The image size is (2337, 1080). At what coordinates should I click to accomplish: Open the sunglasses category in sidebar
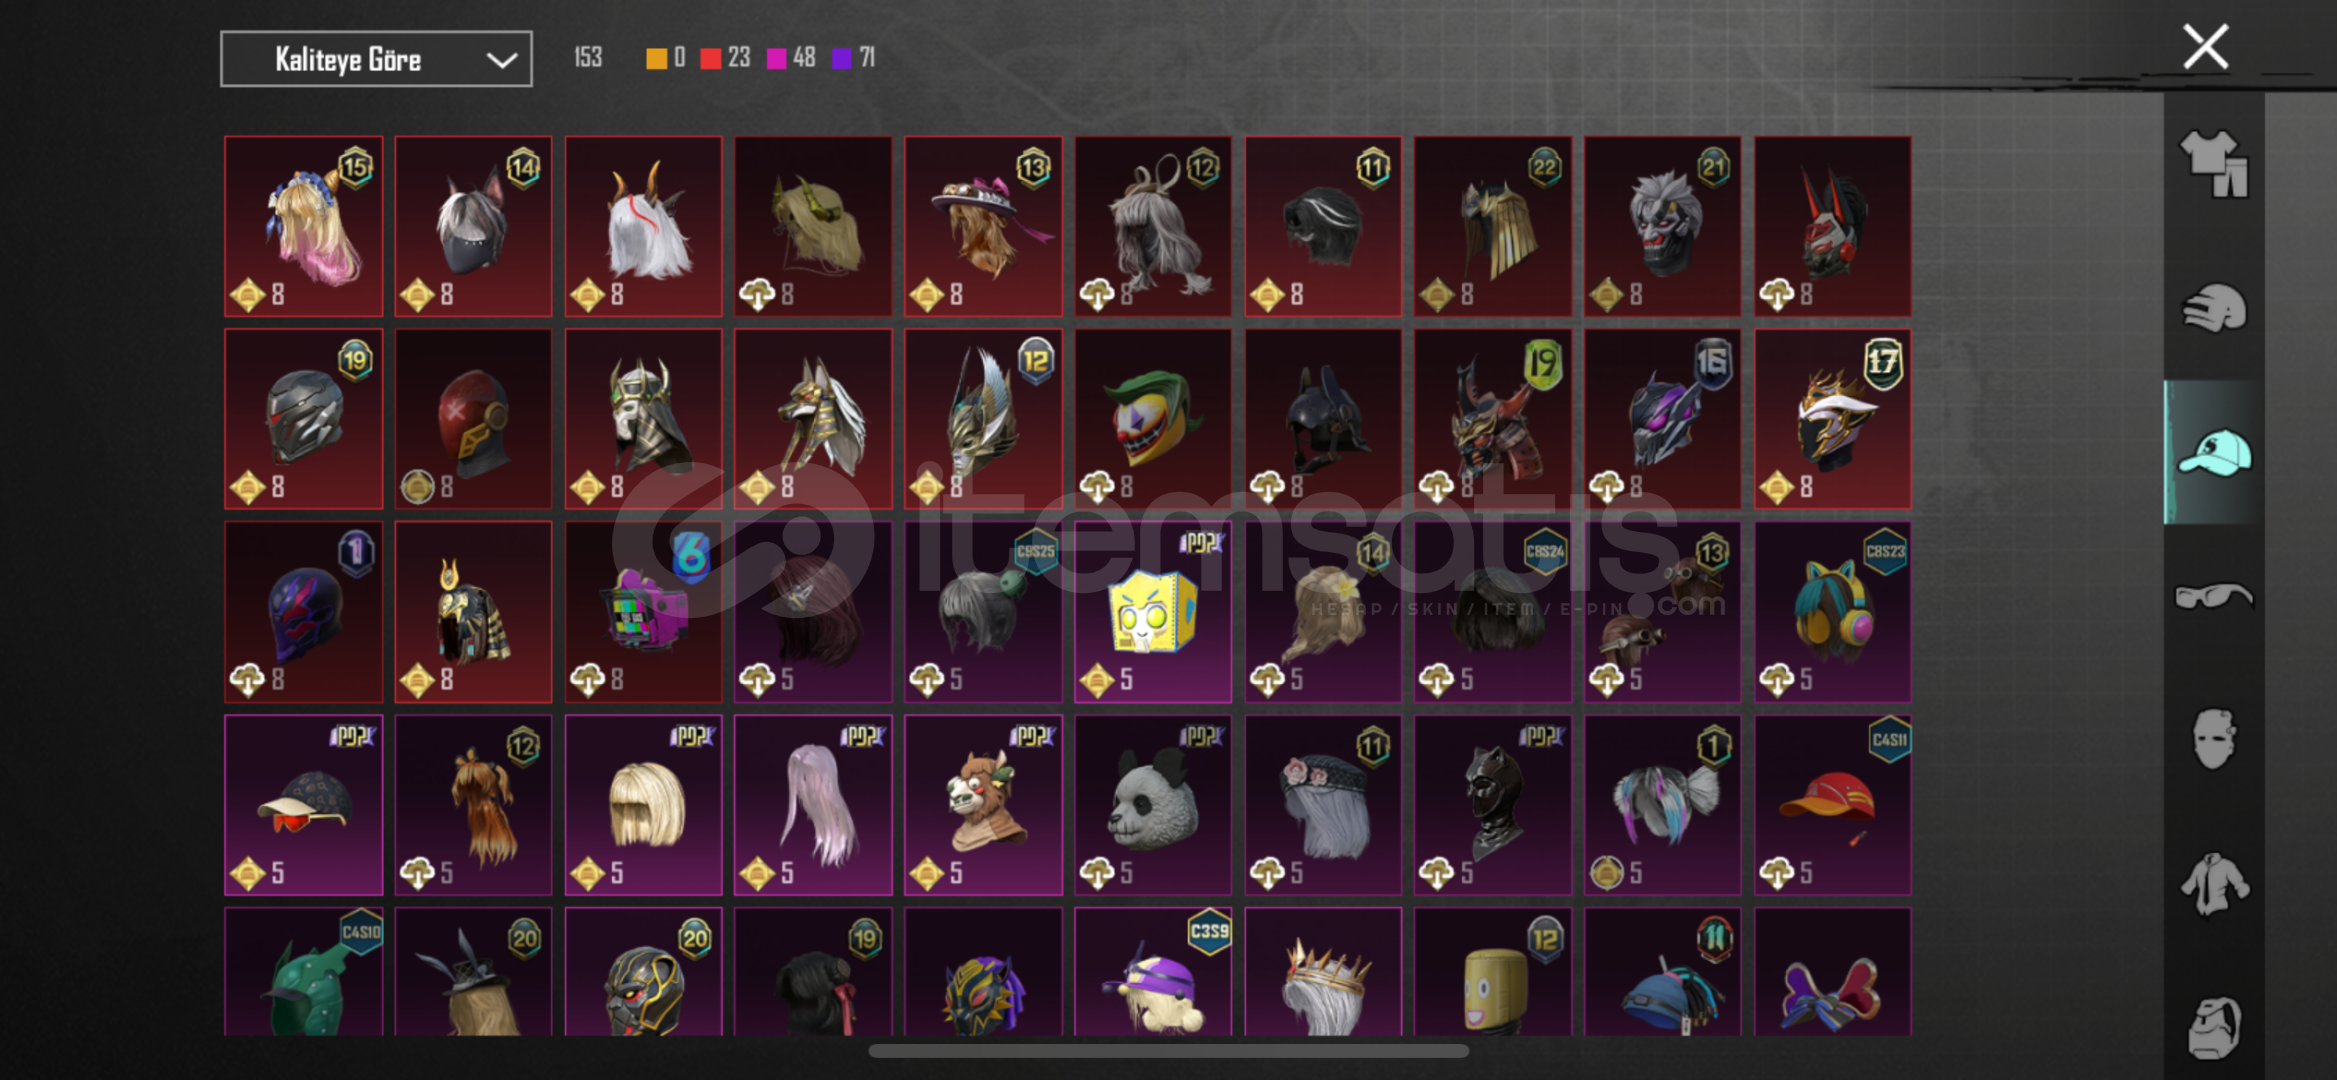pyautogui.click(x=2213, y=596)
